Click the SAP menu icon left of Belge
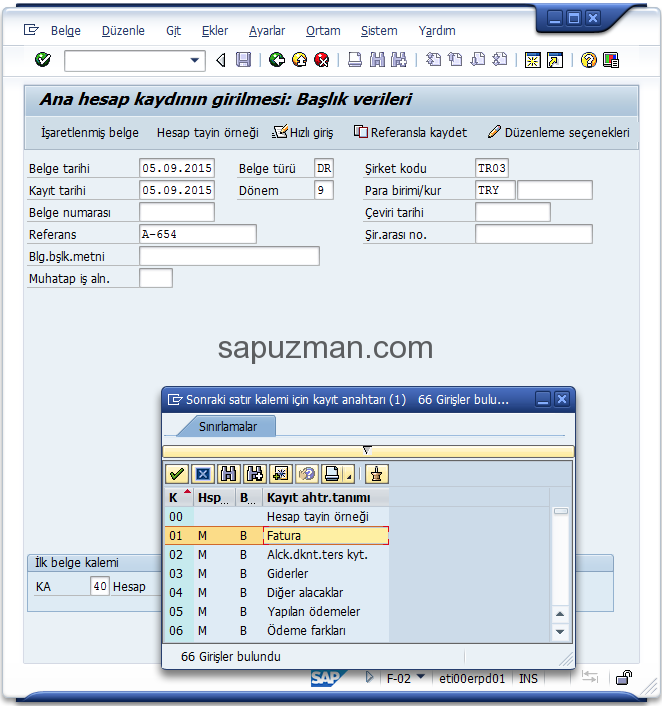The width and height of the screenshot is (662, 706). point(31,30)
